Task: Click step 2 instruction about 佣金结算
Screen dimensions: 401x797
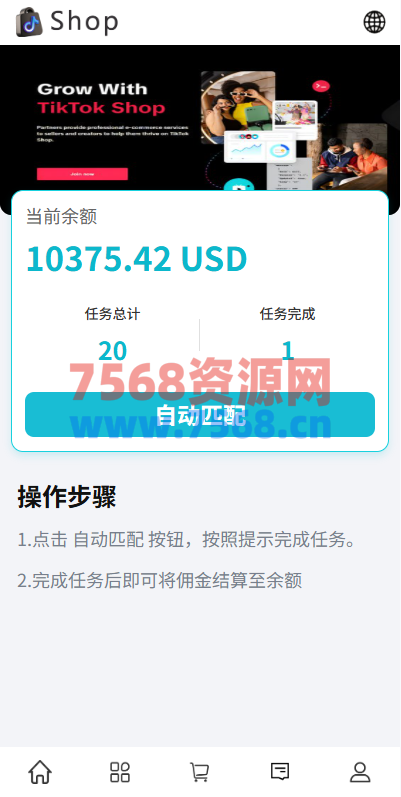Action: pyautogui.click(x=160, y=580)
